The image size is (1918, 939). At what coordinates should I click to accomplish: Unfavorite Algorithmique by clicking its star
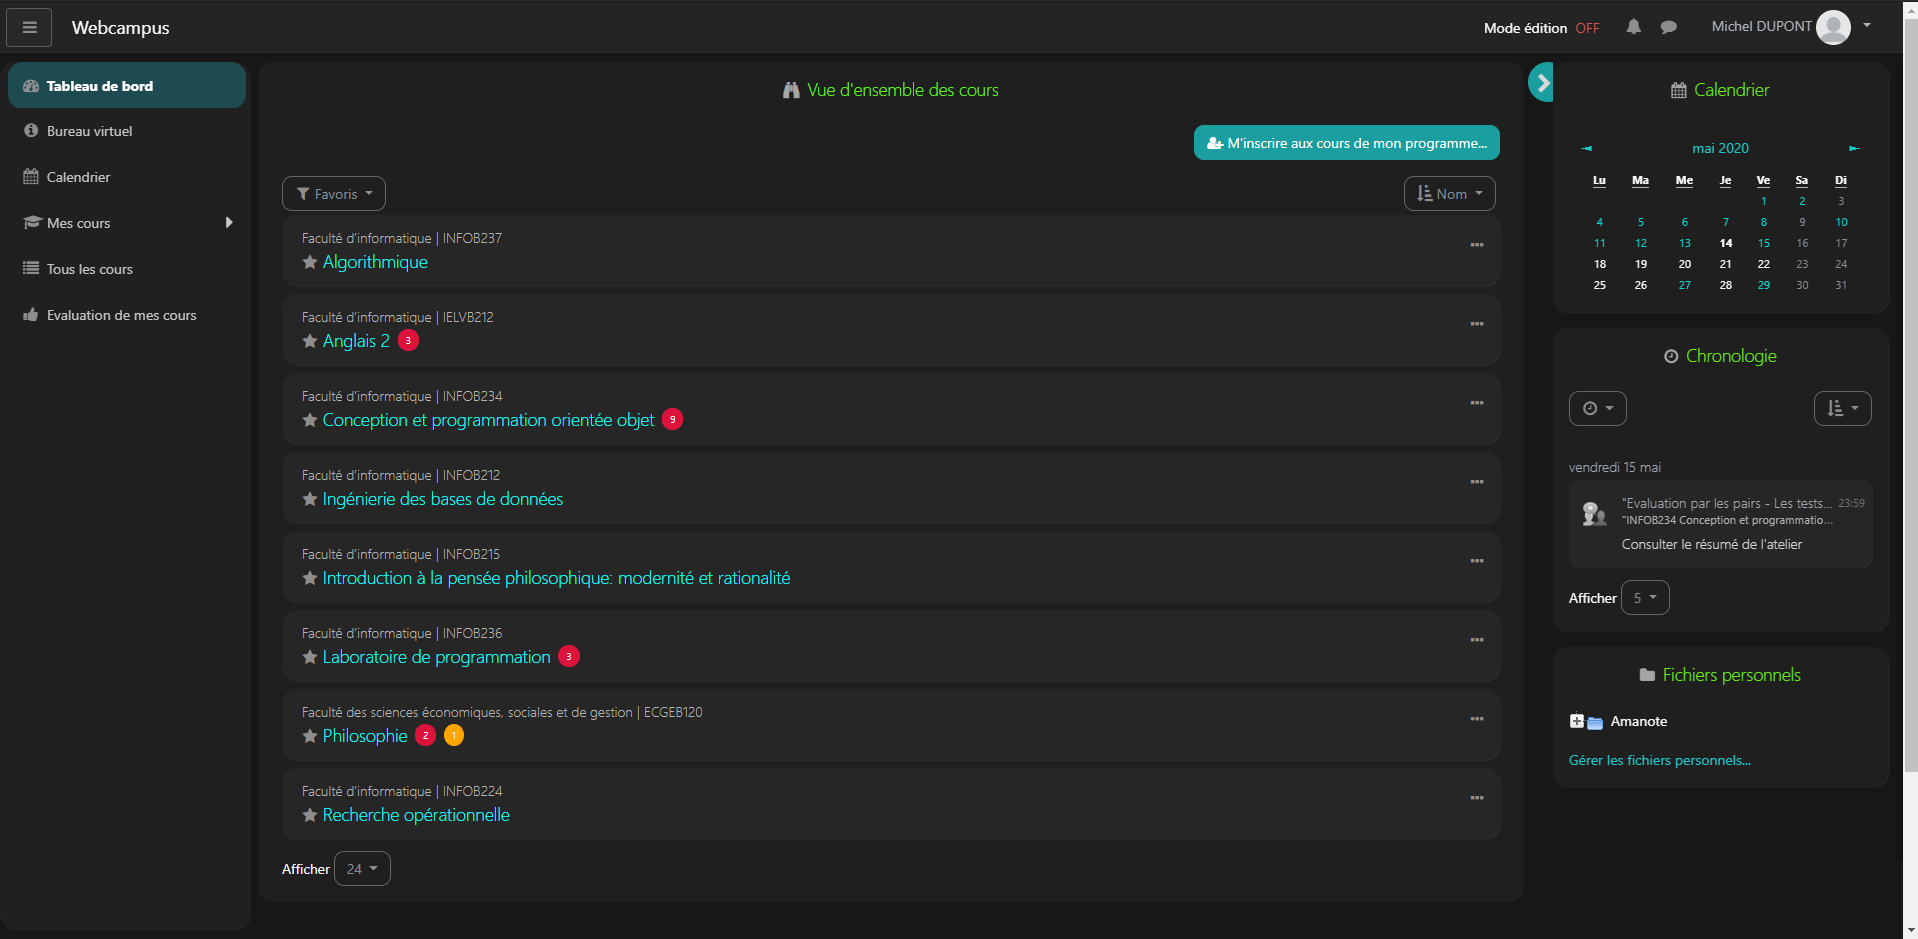coord(308,262)
